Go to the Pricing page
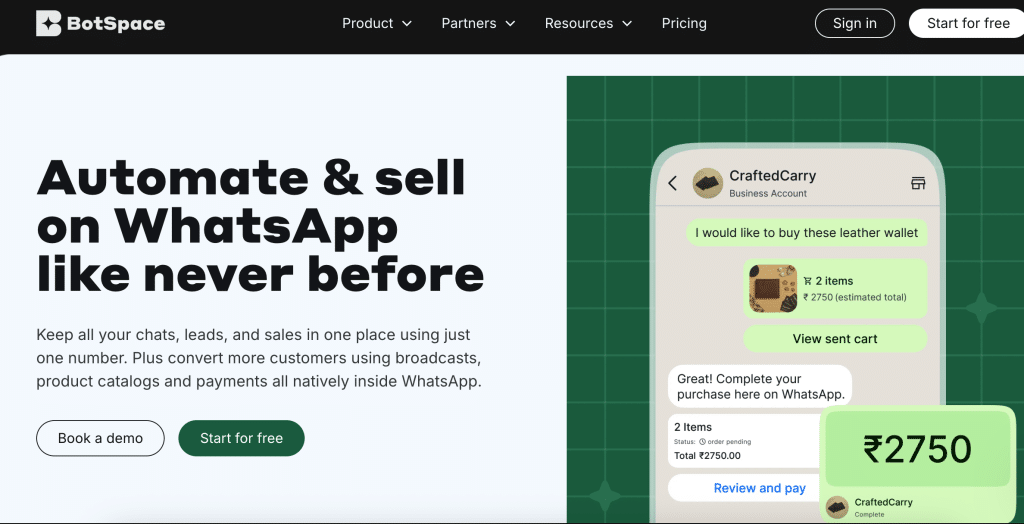Image resolution: width=1024 pixels, height=524 pixels. click(x=684, y=24)
